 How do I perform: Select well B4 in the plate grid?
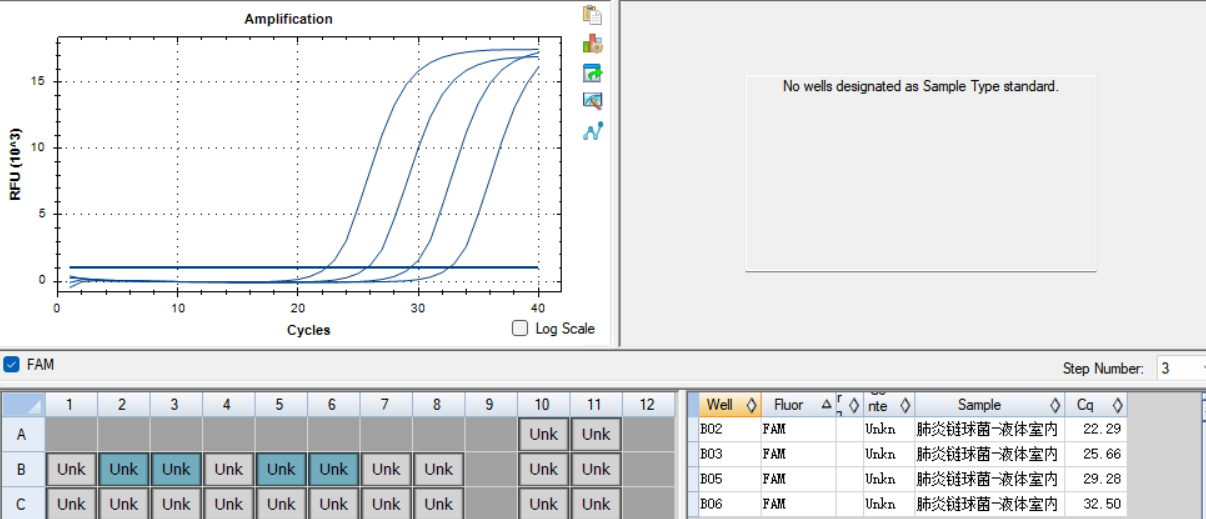pyautogui.click(x=228, y=469)
